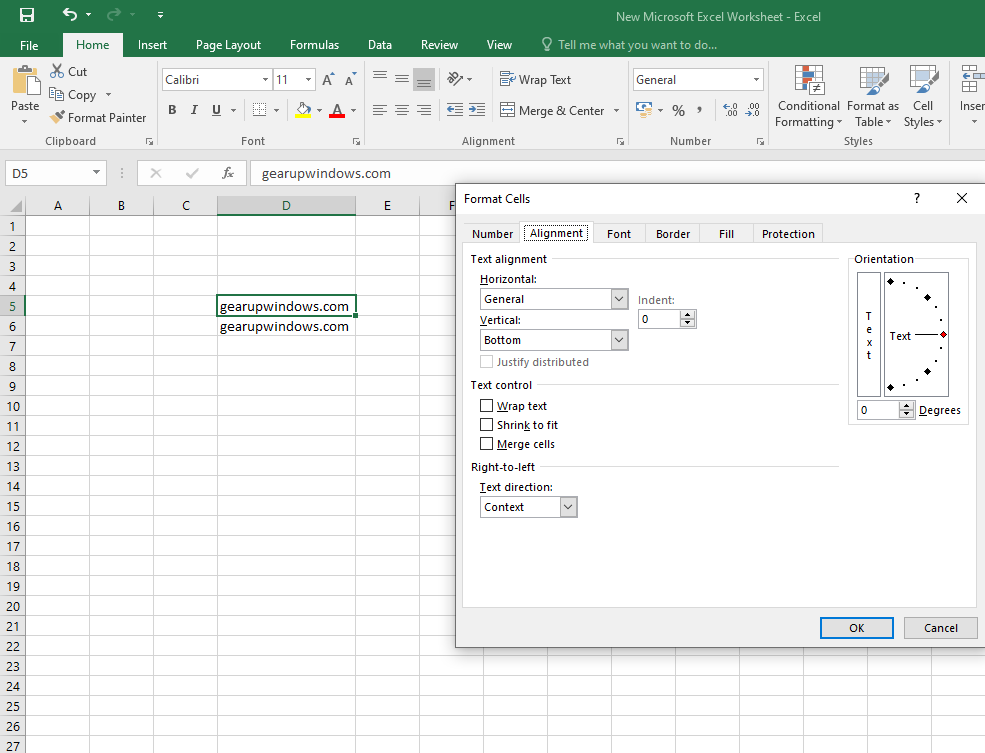Switch to the Protection tab in dialog

[788, 234]
